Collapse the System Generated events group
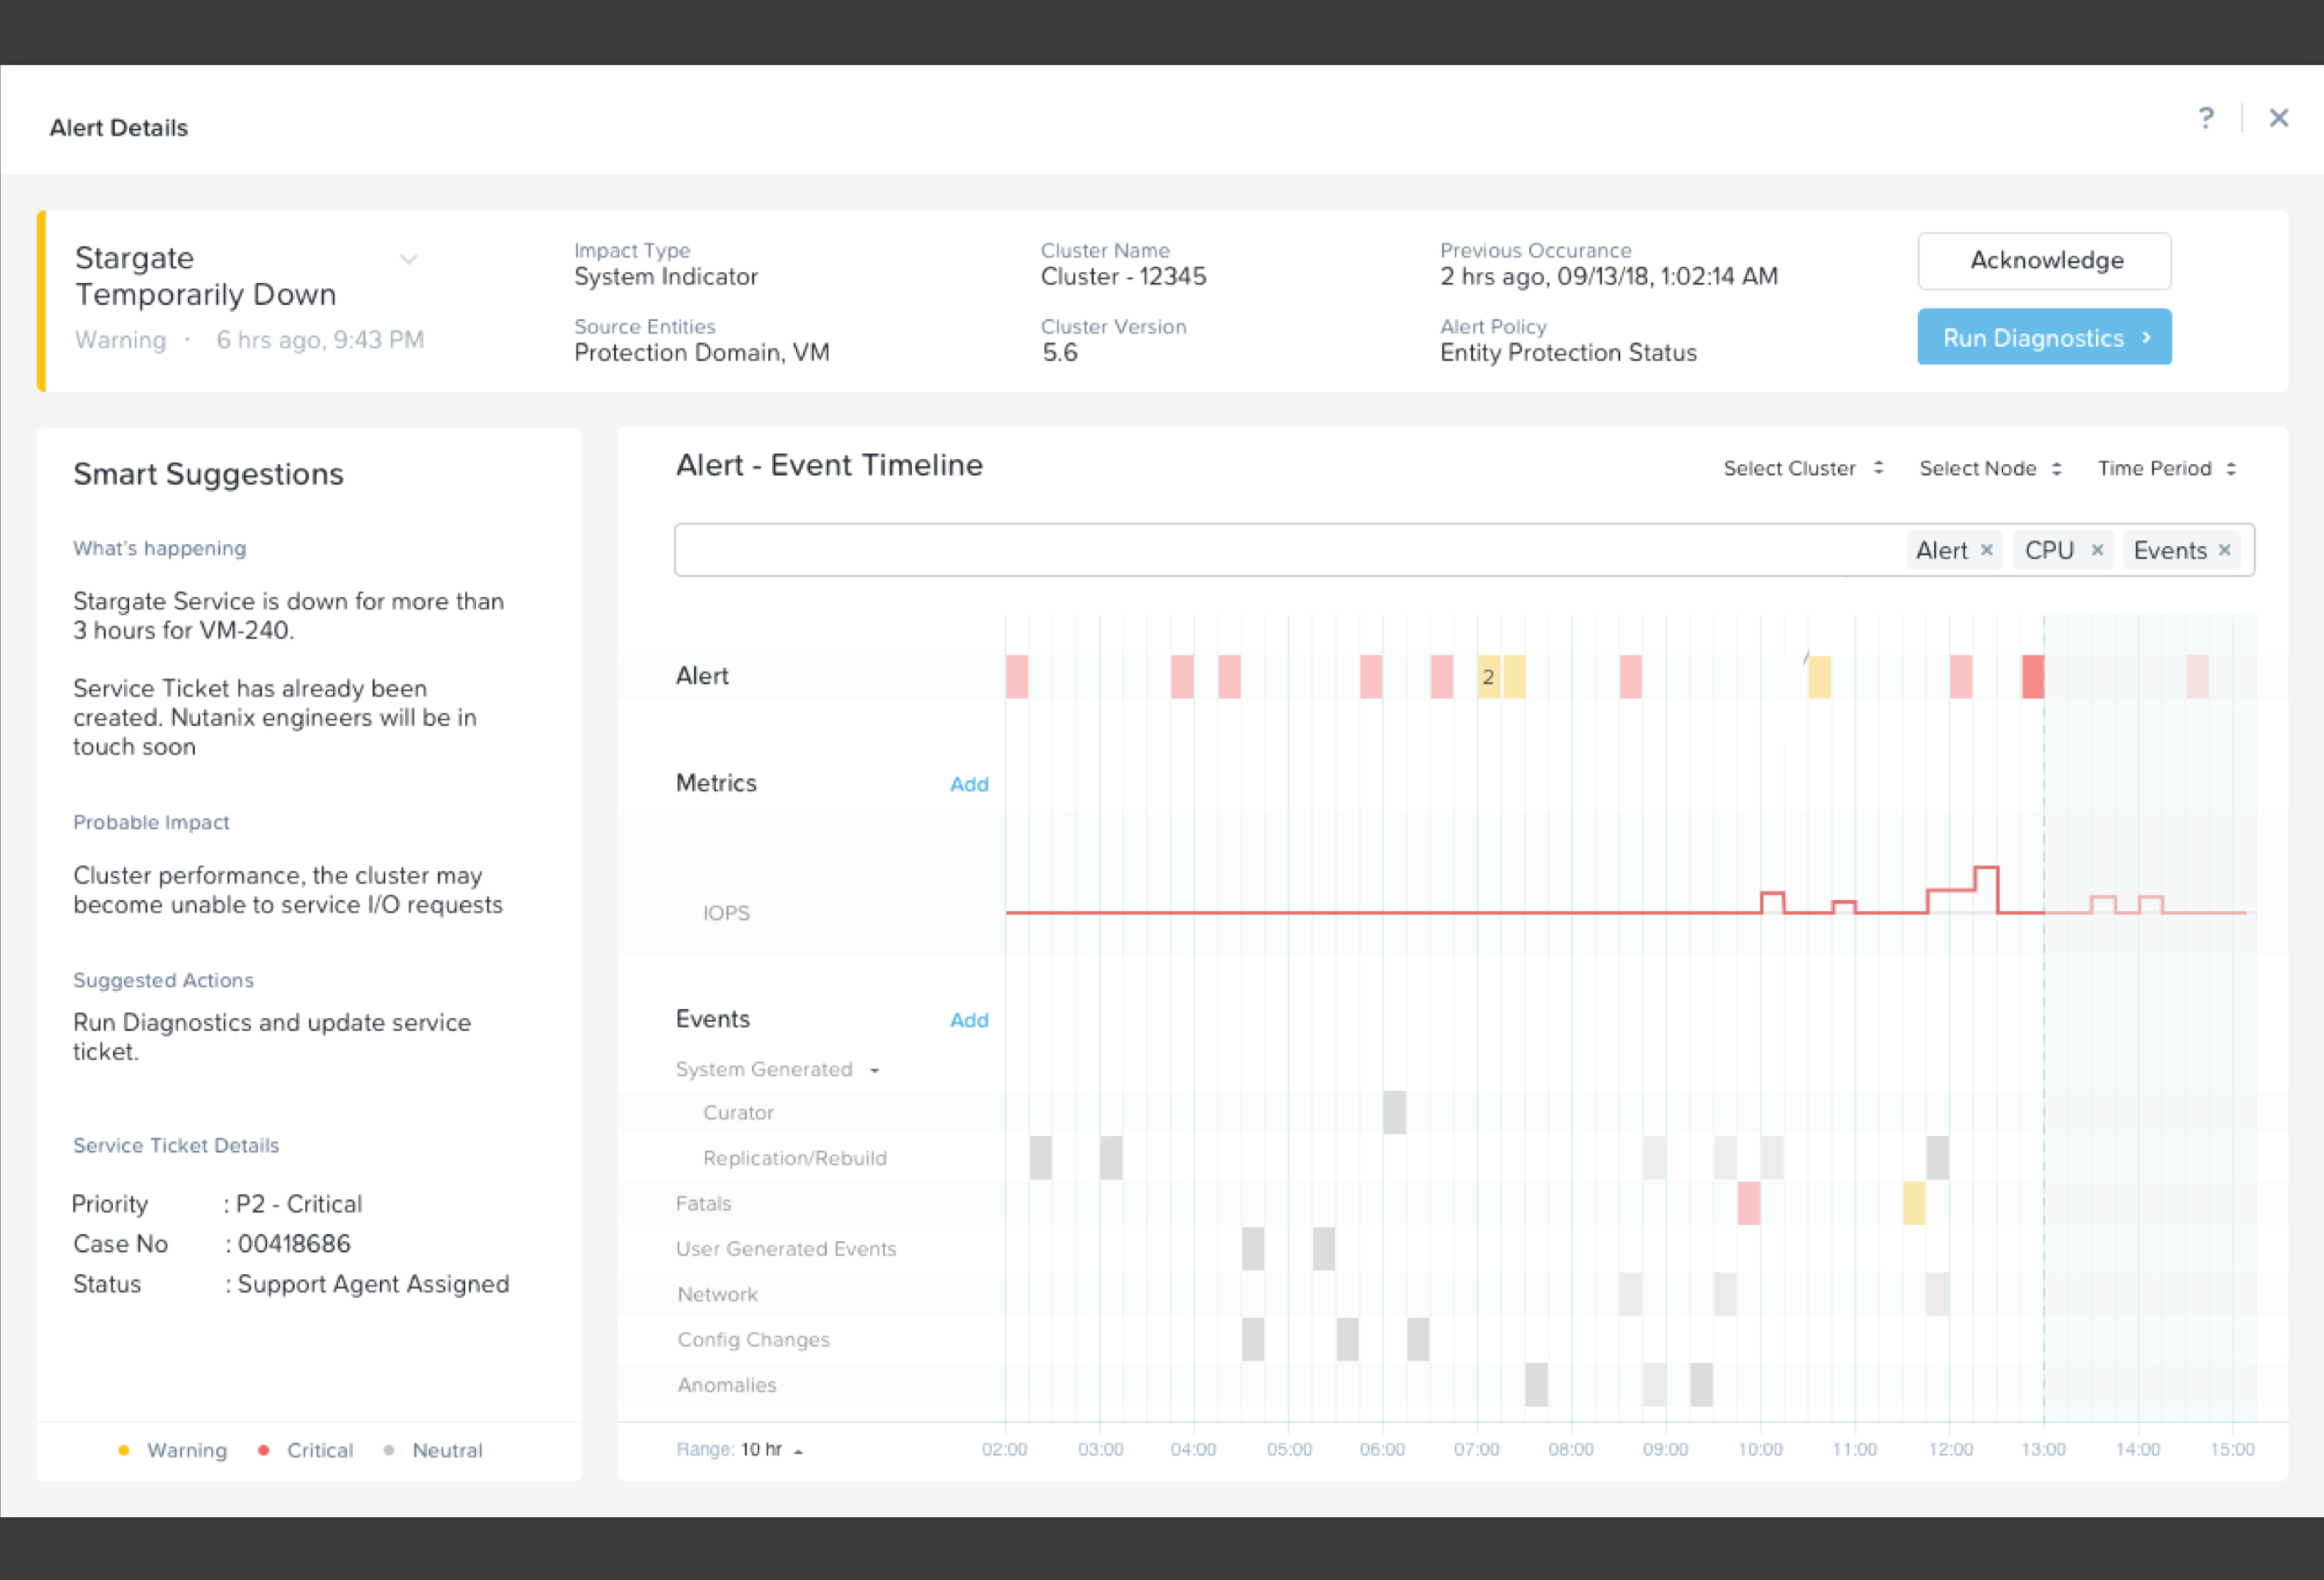 [874, 1070]
